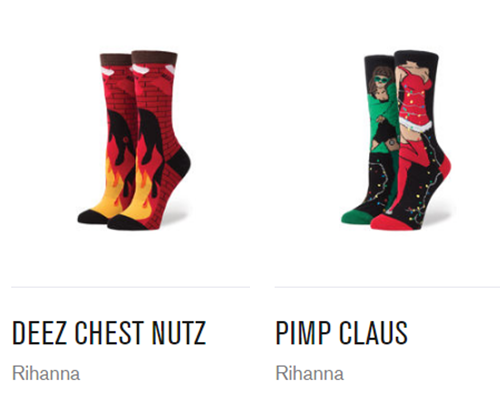Click the red heel of the Christmas sock

point(445,167)
